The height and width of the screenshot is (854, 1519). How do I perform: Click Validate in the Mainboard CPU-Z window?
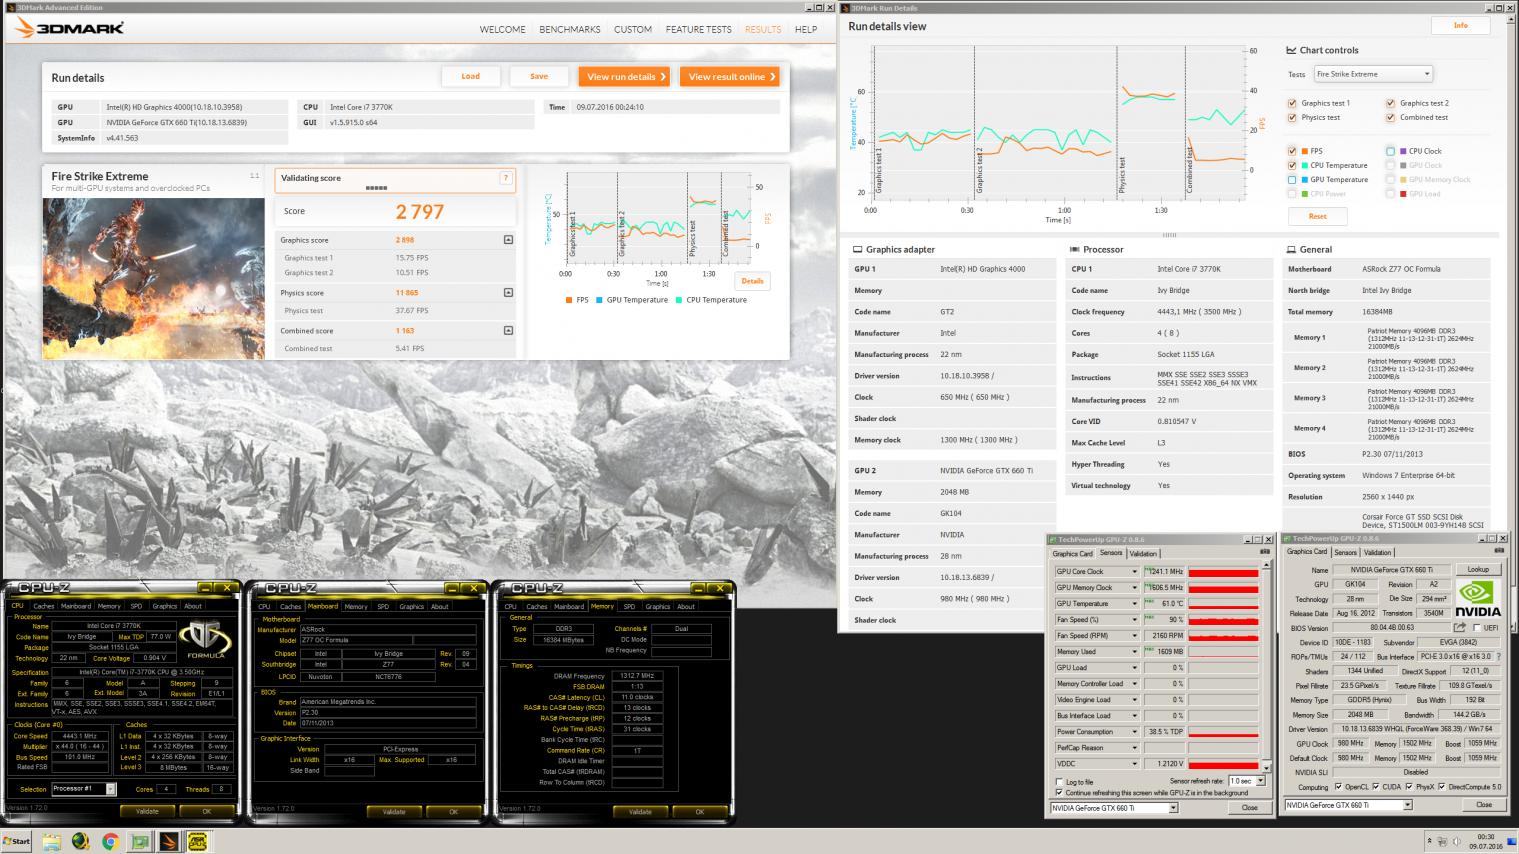click(x=394, y=812)
